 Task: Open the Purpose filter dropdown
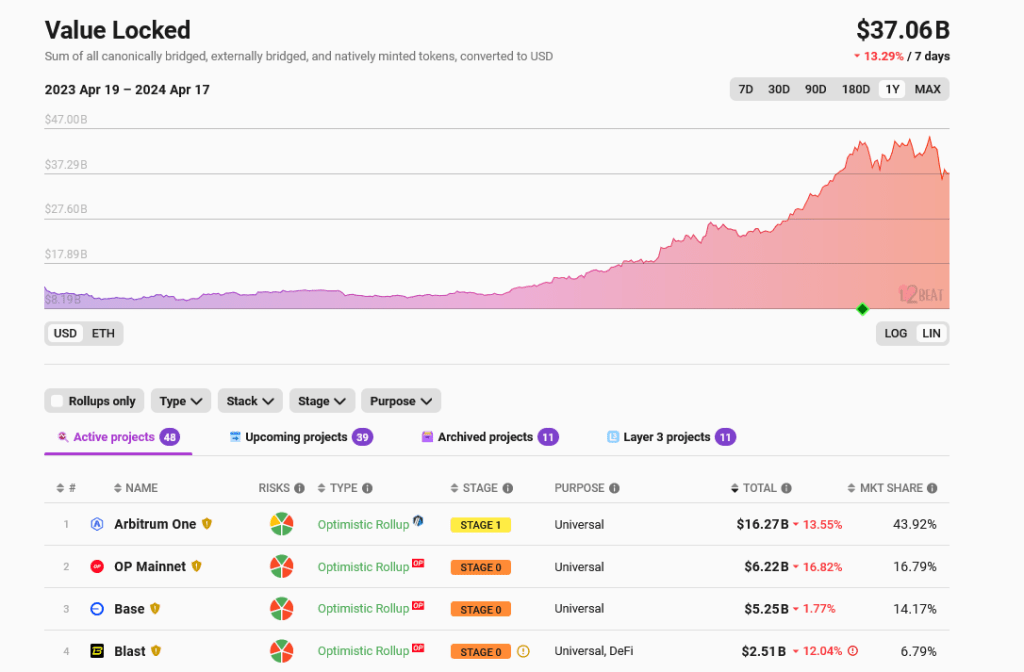pos(400,401)
